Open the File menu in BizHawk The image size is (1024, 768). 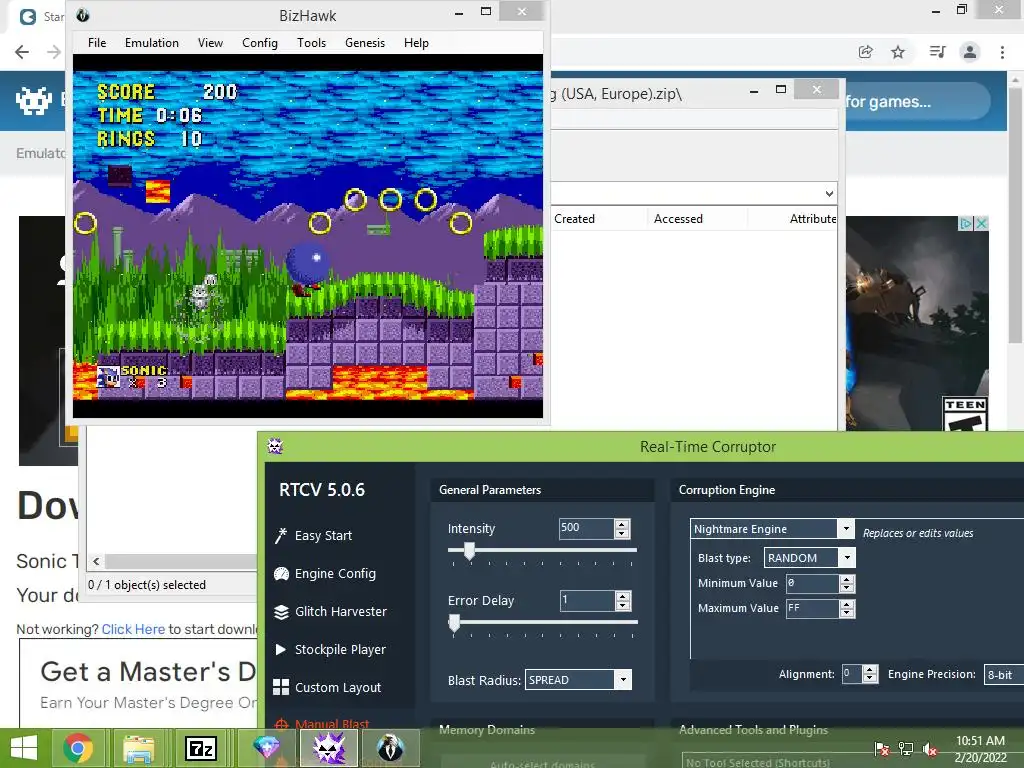[x=97, y=43]
